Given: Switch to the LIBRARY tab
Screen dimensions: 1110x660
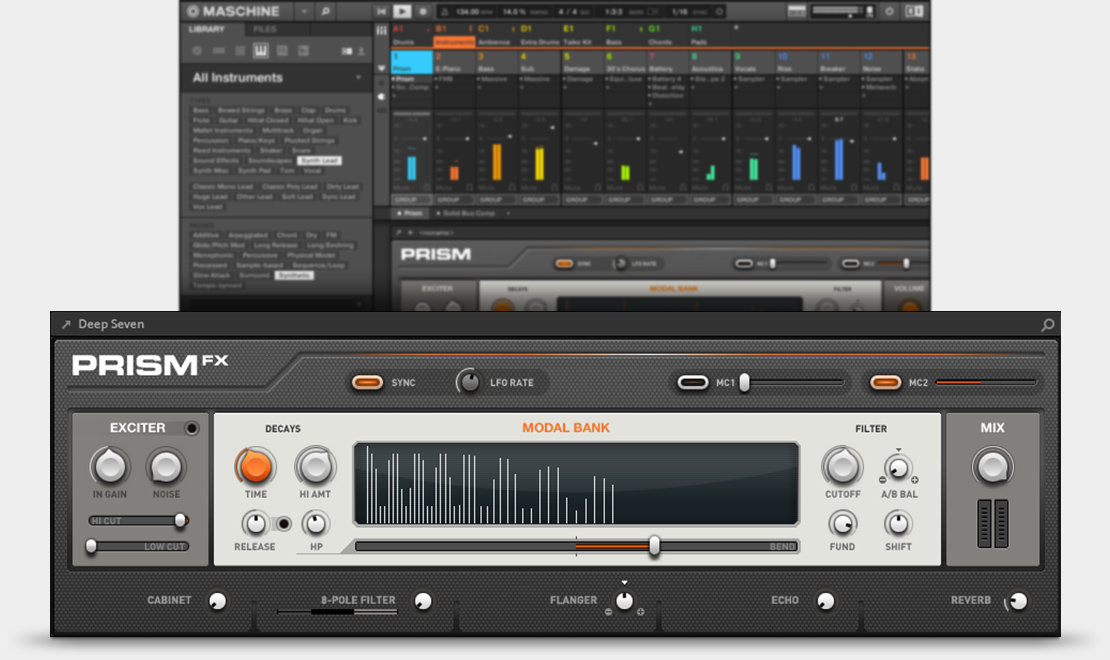Looking at the screenshot, I should click(x=207, y=29).
